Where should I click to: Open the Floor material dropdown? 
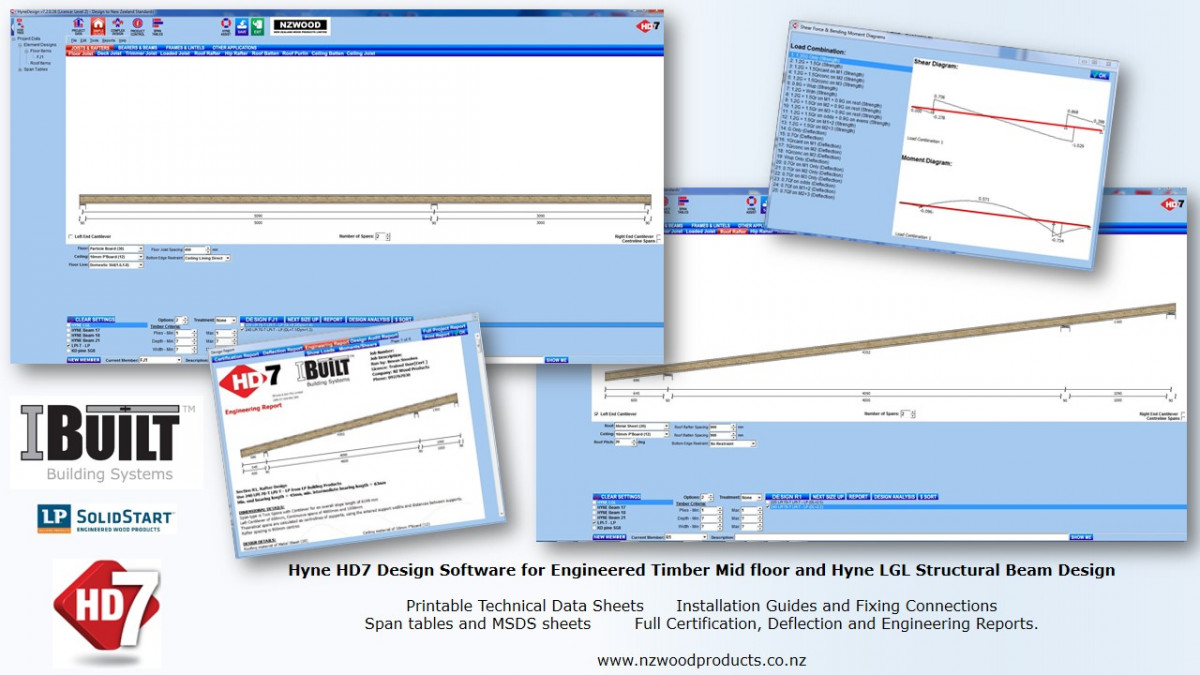pyautogui.click(x=118, y=249)
